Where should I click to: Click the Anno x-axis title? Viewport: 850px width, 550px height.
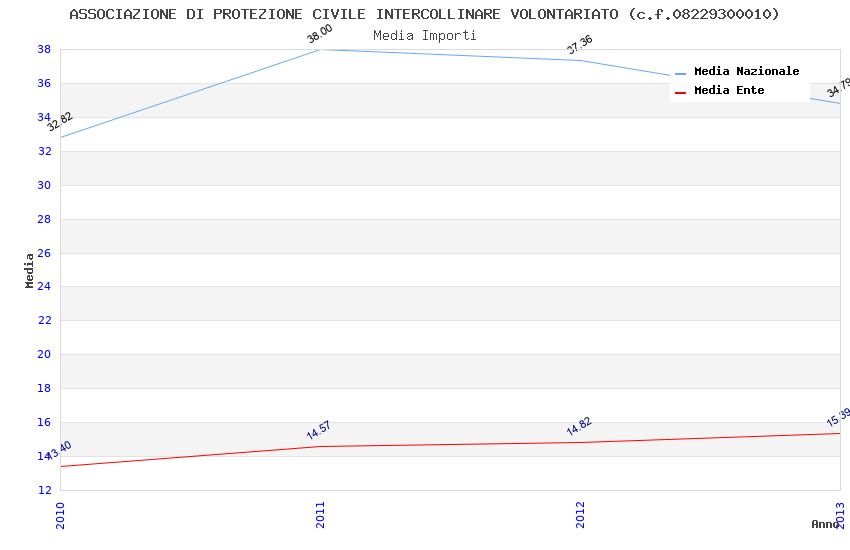pyautogui.click(x=825, y=524)
